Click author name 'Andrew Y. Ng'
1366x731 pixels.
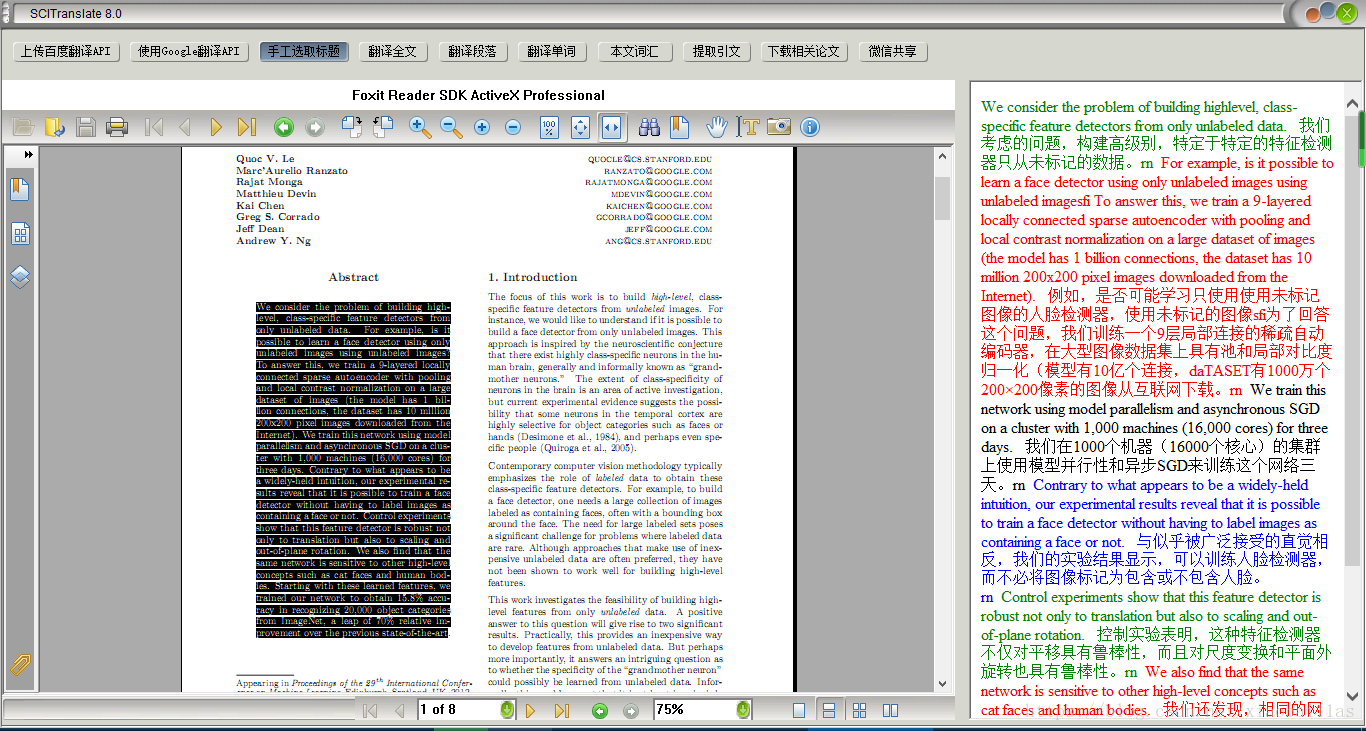coord(273,241)
